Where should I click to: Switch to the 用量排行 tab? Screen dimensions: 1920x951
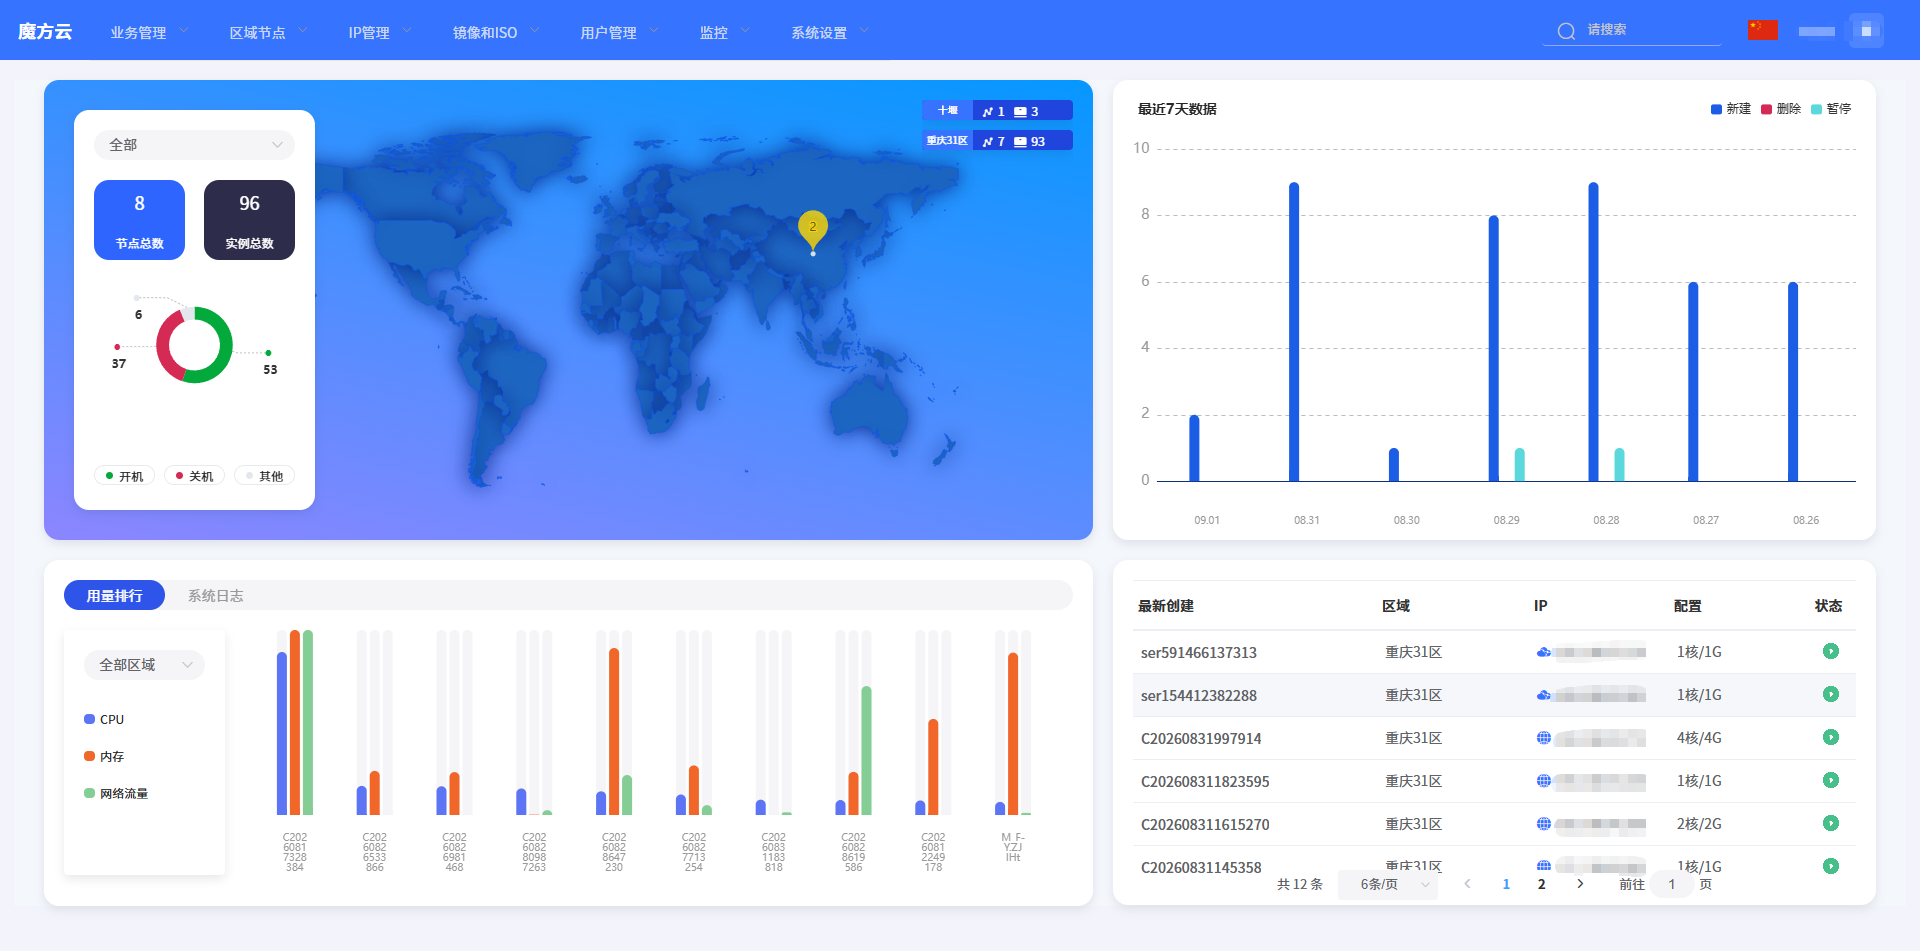coord(114,595)
